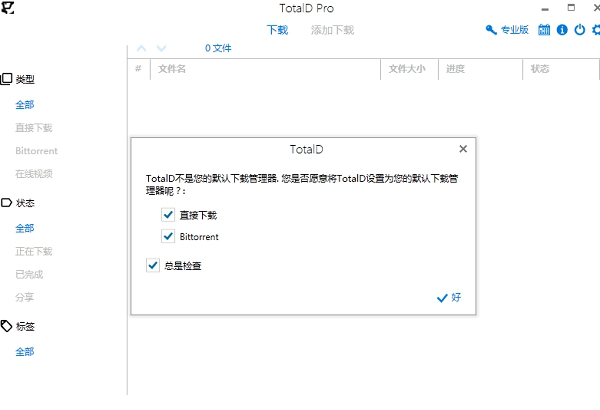This screenshot has height=410, width=600.
Task: Confirm dialog with the 好 button
Action: coord(449,297)
